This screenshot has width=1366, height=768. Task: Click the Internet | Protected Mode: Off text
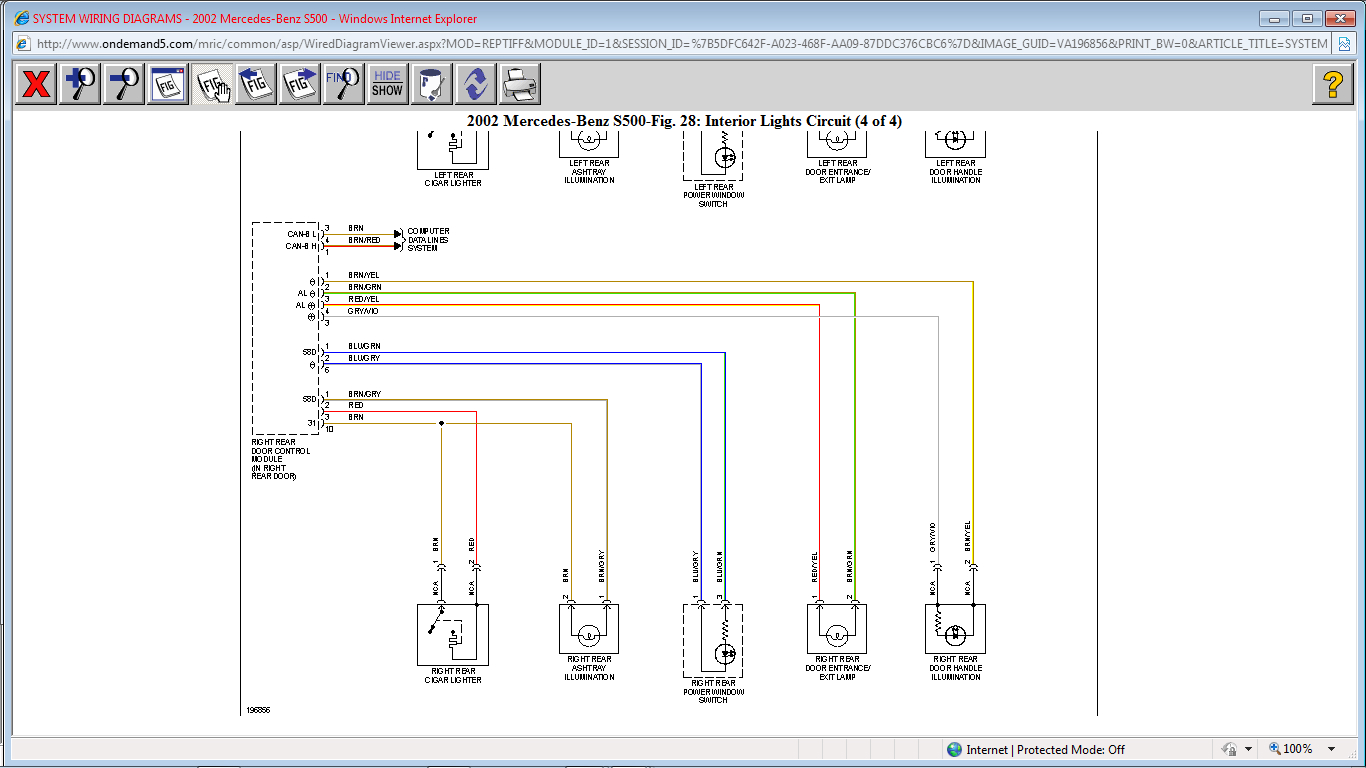1046,749
